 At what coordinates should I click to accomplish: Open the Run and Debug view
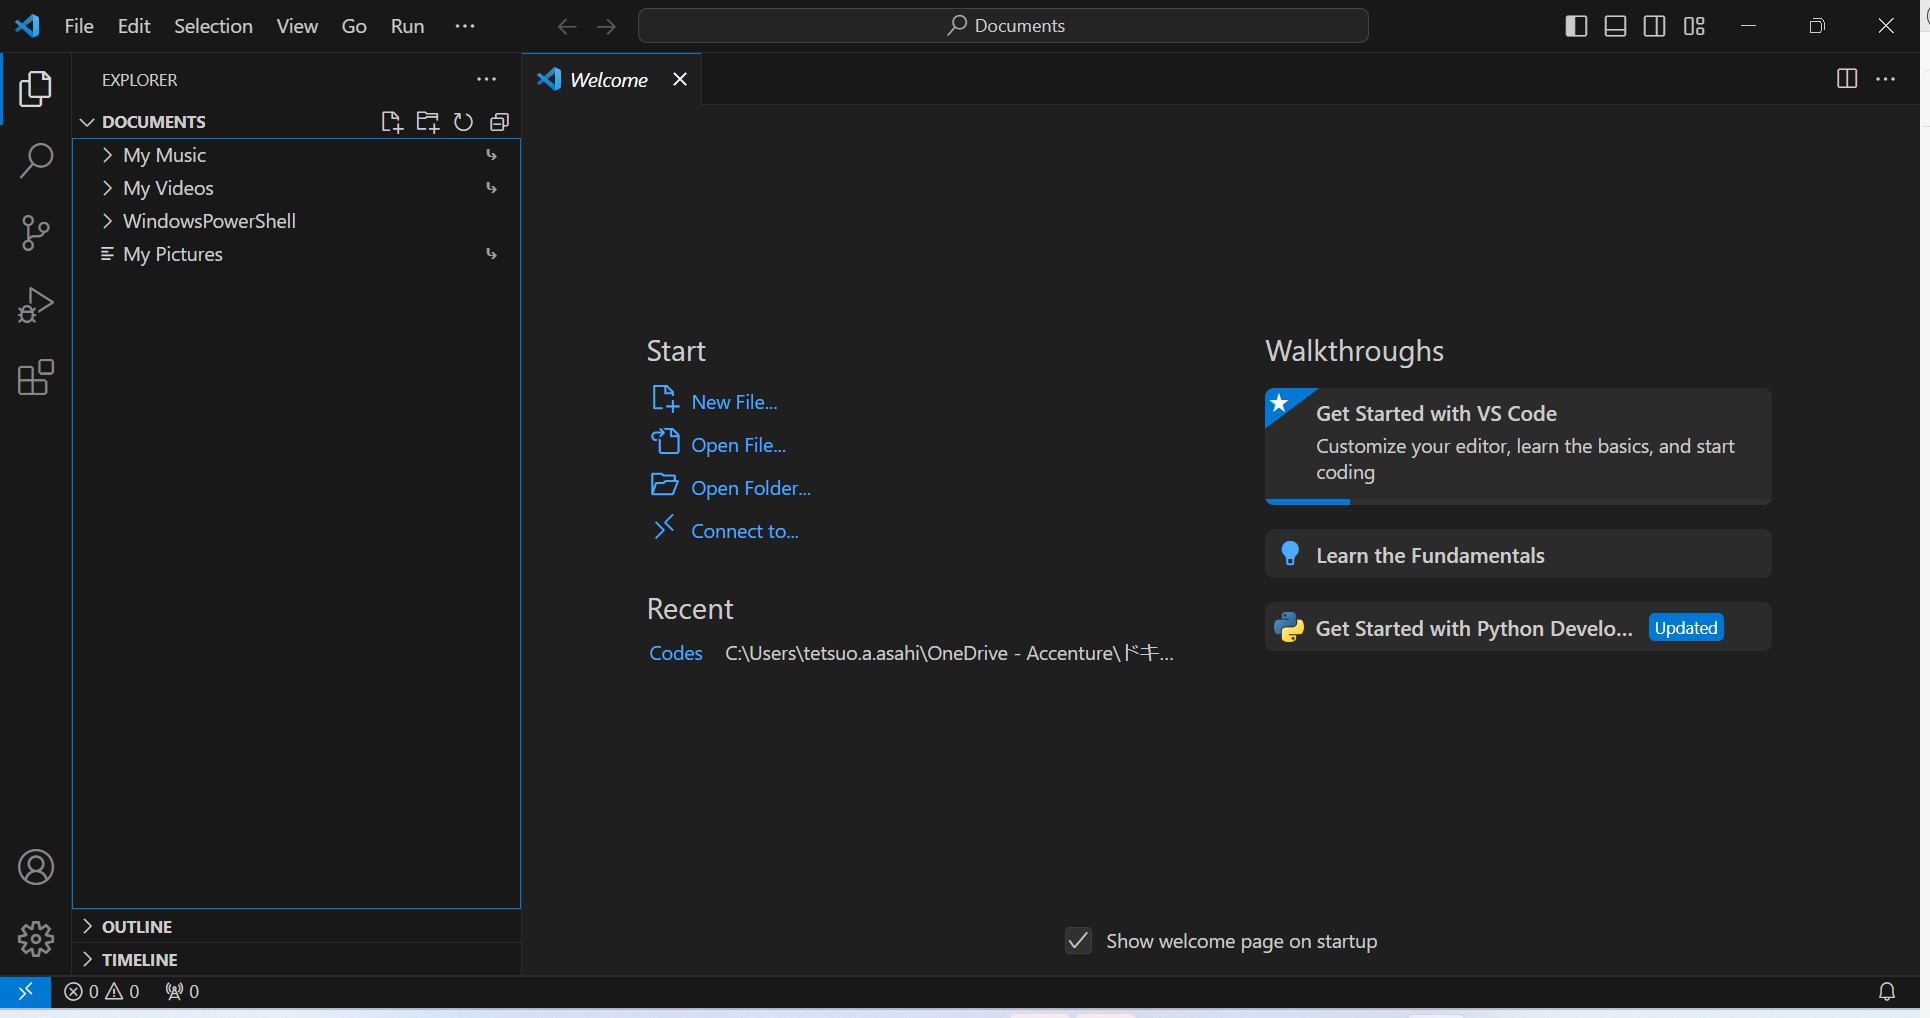[36, 305]
